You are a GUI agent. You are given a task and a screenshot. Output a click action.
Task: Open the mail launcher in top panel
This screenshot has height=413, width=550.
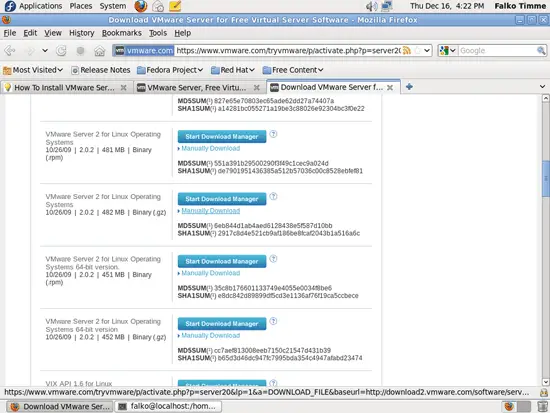tap(158, 6)
